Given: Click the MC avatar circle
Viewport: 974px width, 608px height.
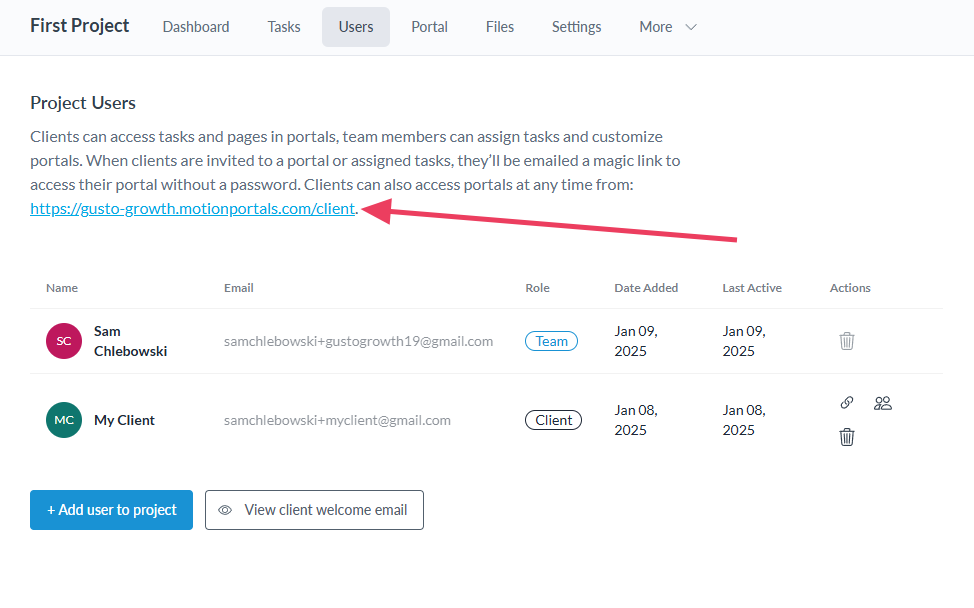Looking at the screenshot, I should tap(64, 420).
